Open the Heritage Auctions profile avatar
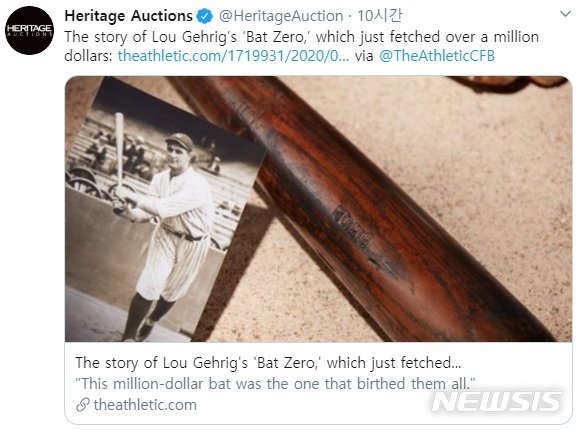The image size is (582, 430). point(29,30)
